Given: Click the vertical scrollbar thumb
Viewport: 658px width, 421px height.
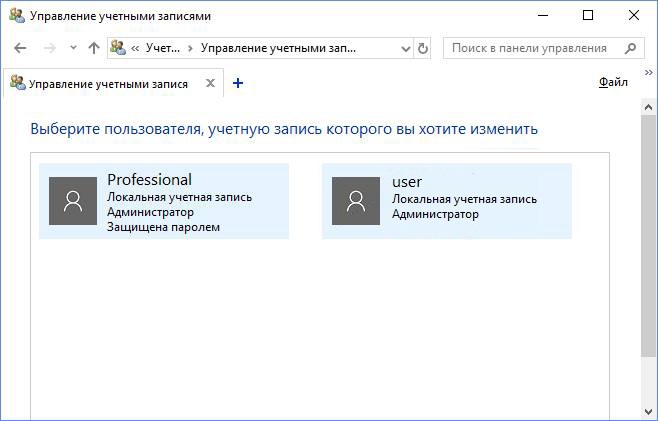Looking at the screenshot, I should (x=648, y=236).
